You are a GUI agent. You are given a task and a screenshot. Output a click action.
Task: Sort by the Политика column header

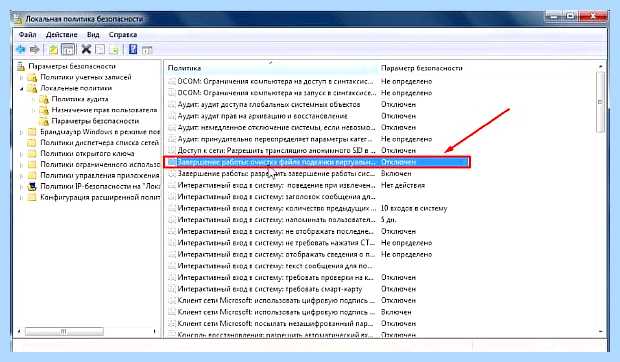click(x=271, y=68)
